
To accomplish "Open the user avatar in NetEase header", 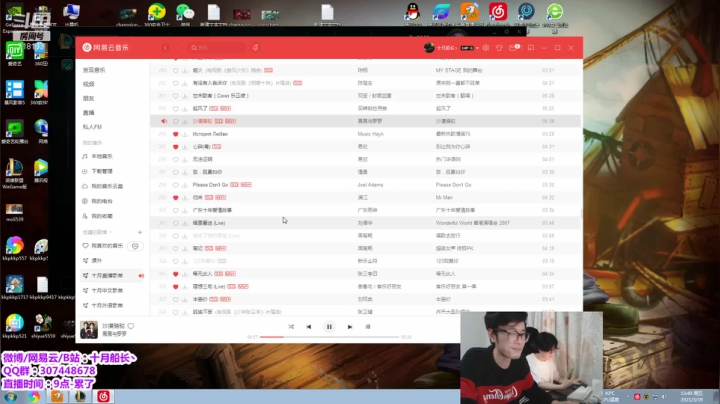I will 429,48.
